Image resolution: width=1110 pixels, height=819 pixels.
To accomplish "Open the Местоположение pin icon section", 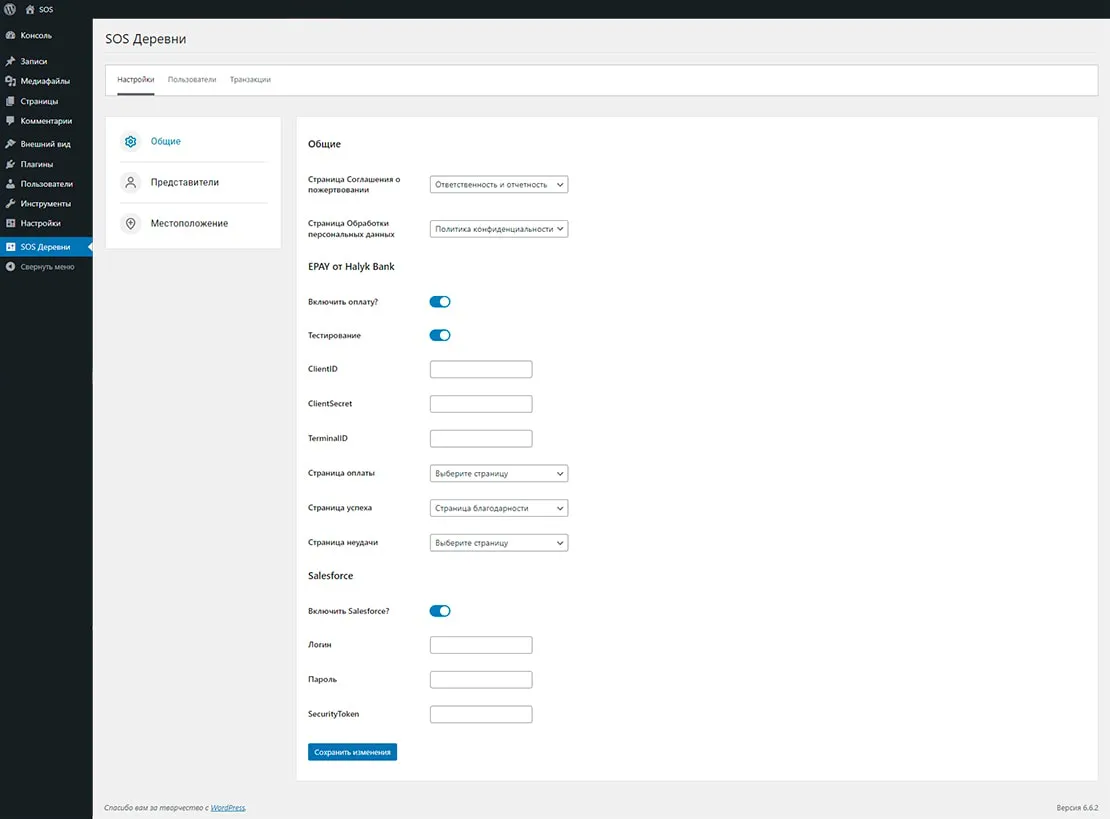I will coord(130,224).
